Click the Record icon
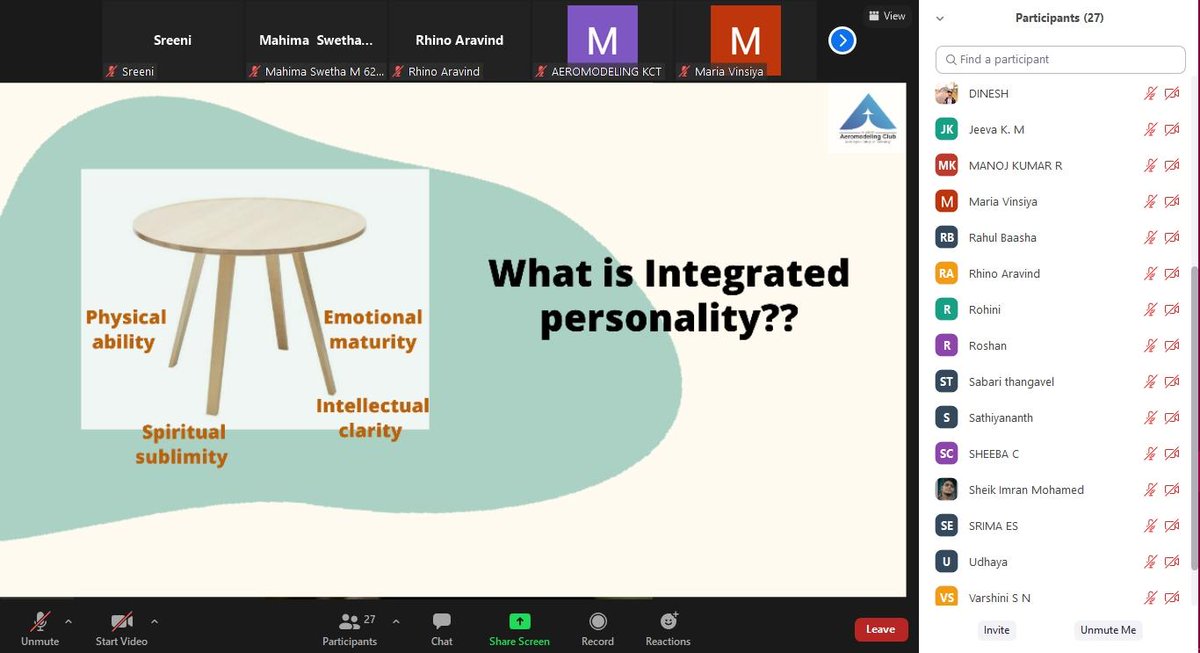This screenshot has height=653, width=1200. click(x=598, y=621)
